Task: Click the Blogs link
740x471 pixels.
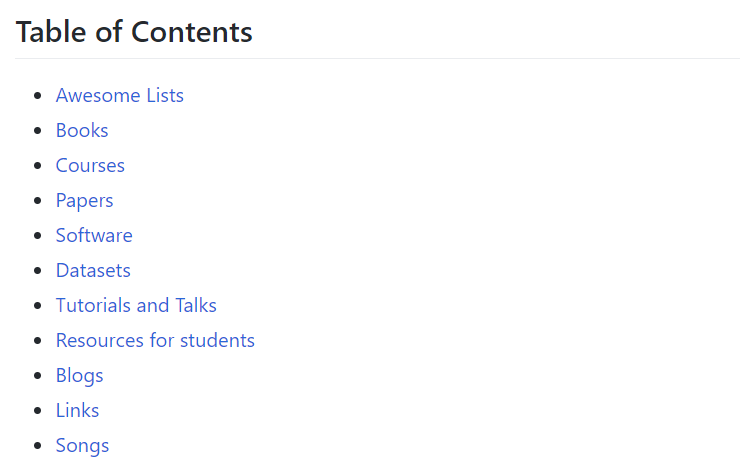Action: [x=79, y=376]
